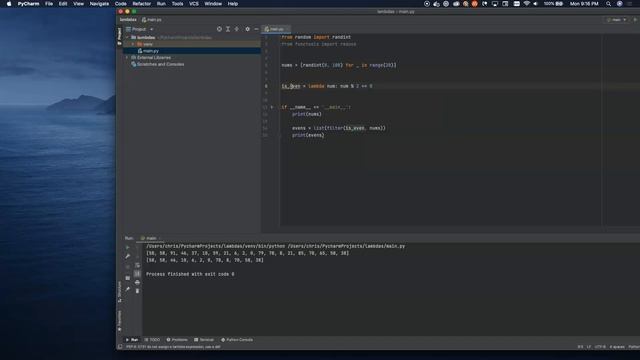Image resolution: width=640 pixels, height=360 pixels.
Task: Switch to main.py editor tab
Action: click(x=276, y=29)
